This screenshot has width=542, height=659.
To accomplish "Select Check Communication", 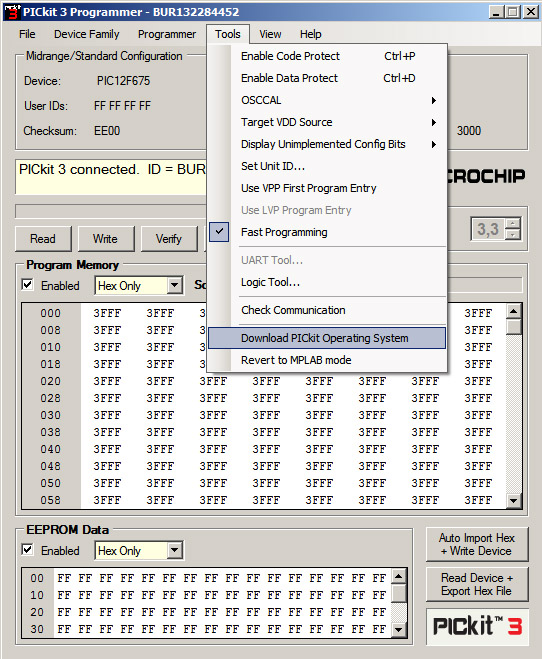I will click(326, 310).
